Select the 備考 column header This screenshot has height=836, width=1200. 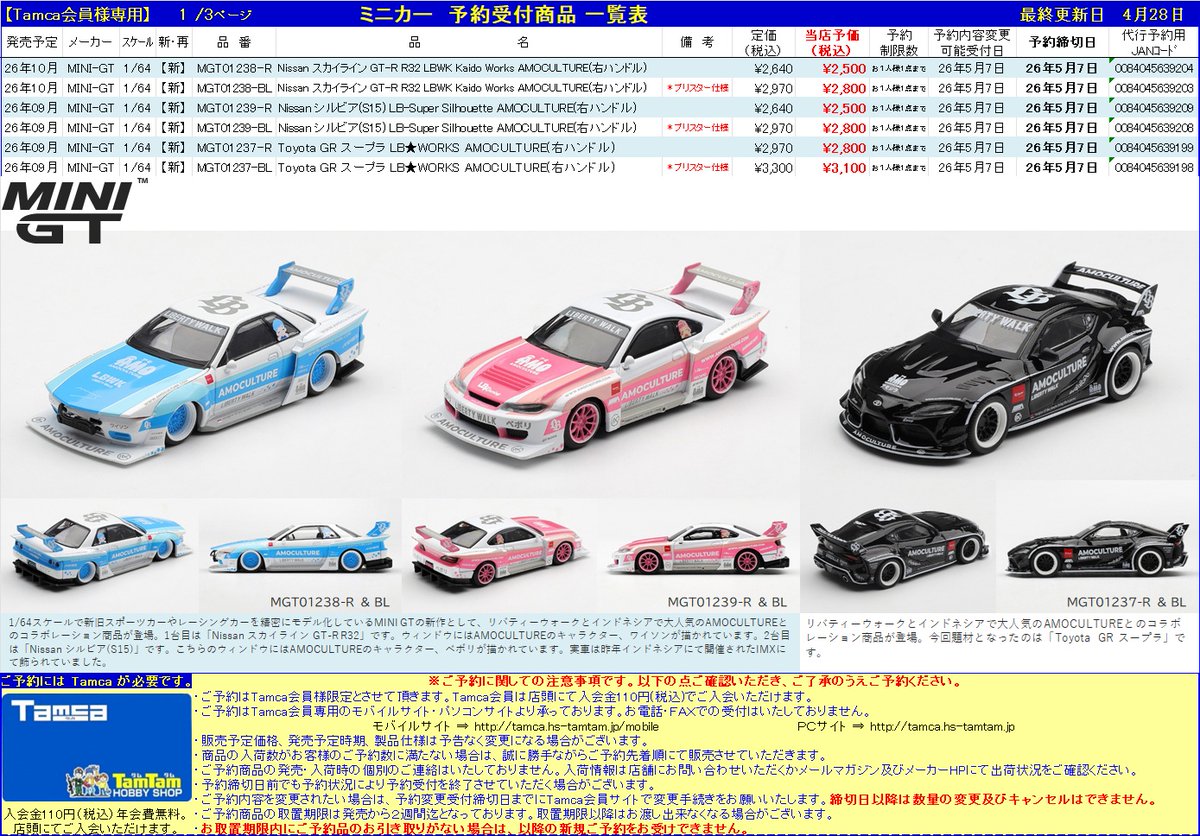click(697, 42)
